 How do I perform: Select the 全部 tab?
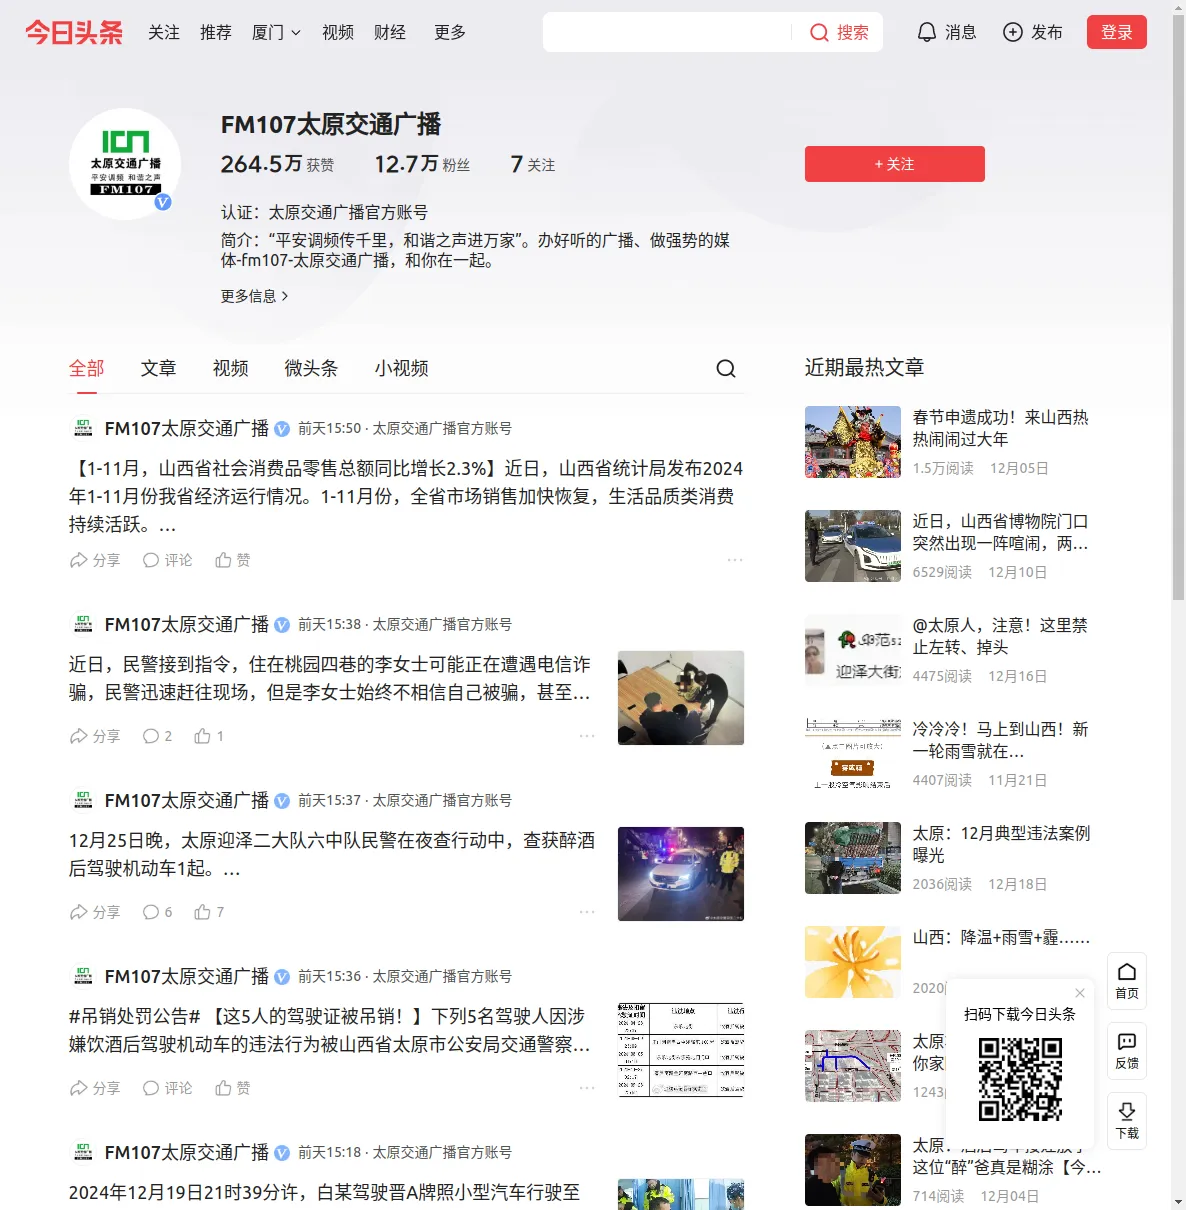pos(87,368)
